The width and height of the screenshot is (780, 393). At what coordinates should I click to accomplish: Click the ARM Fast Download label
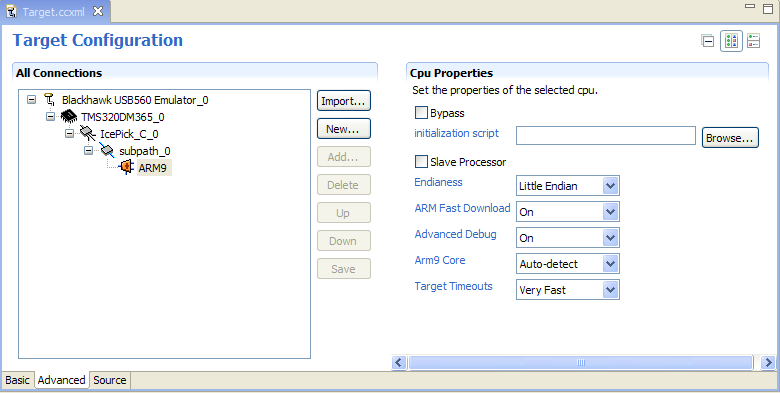coord(463,208)
